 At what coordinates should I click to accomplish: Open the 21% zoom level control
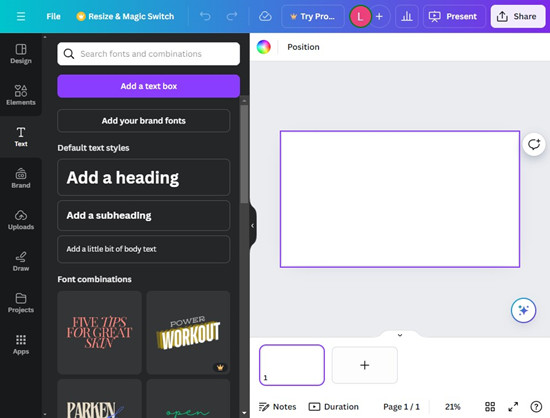pyautogui.click(x=452, y=407)
